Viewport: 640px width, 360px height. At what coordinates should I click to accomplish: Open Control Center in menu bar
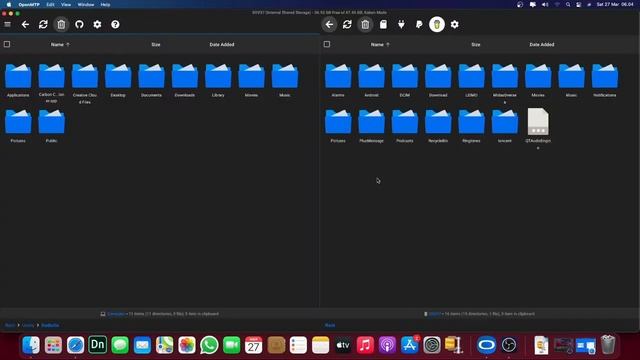coord(579,4)
